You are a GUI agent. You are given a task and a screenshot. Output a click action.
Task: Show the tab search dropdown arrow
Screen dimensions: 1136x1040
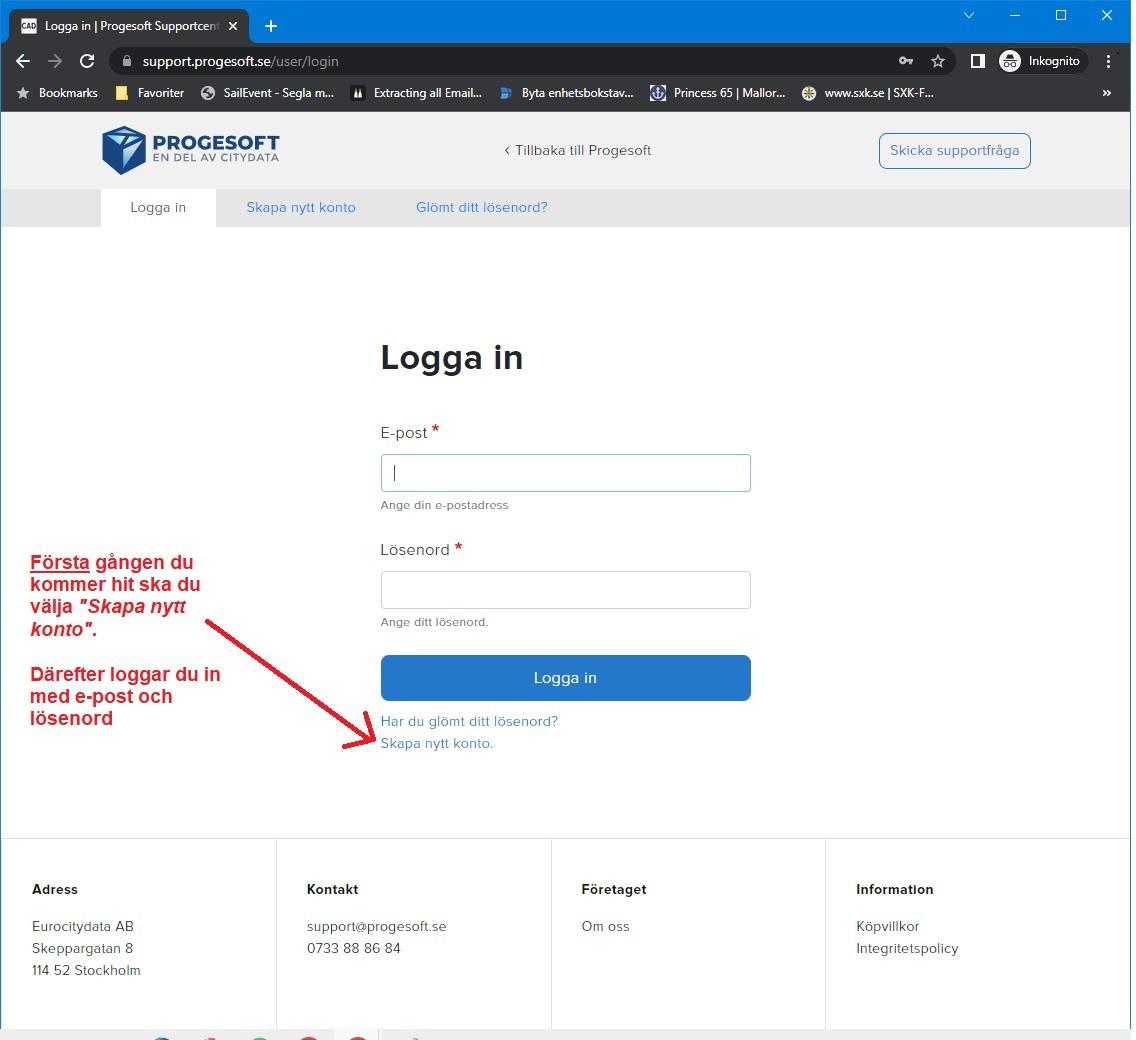(969, 15)
